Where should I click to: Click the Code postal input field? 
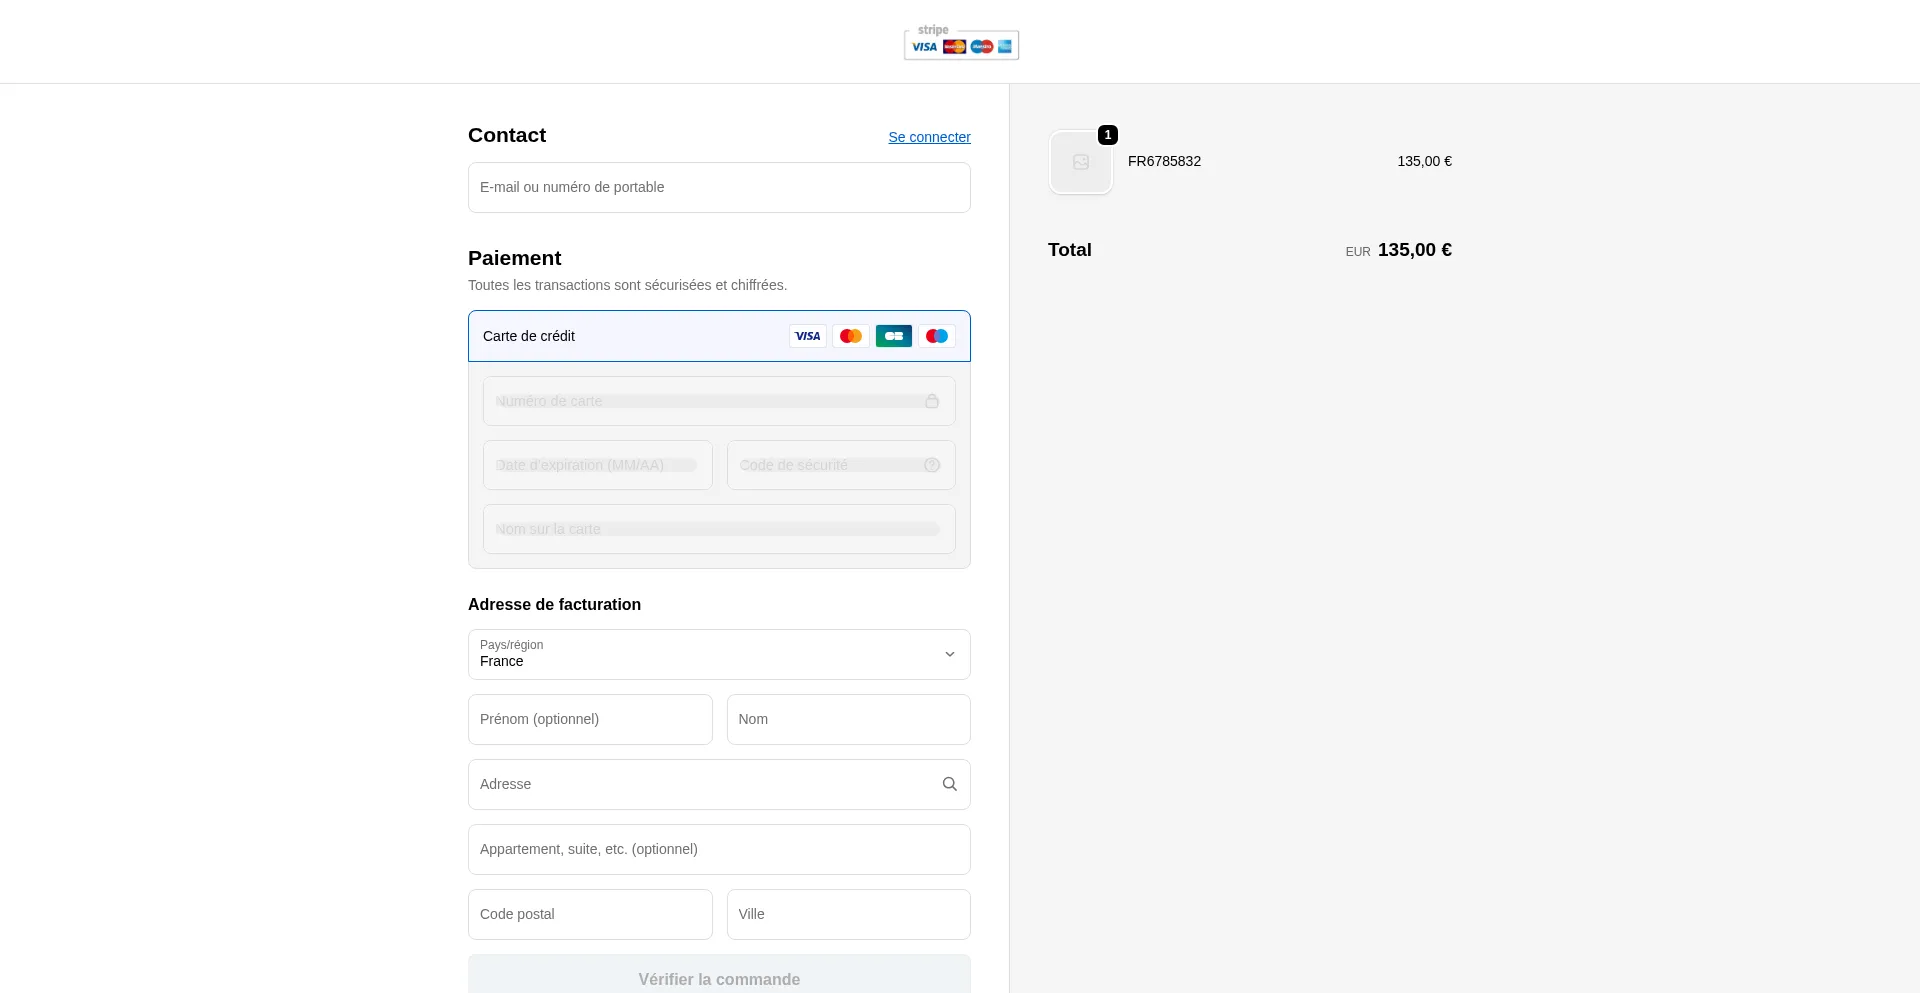click(x=590, y=914)
